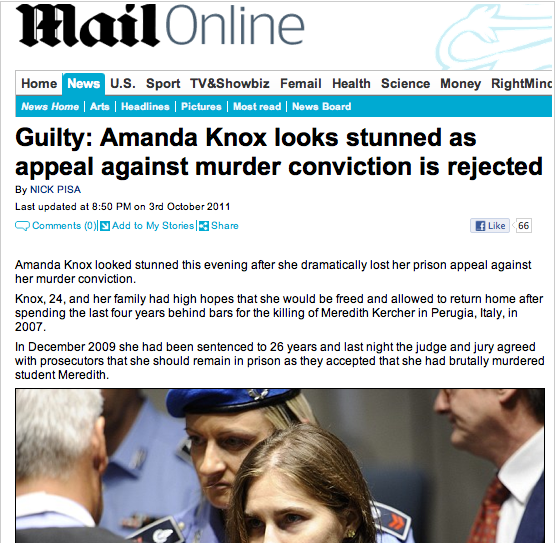556x543 pixels.
Task: Open the Money section
Action: [461, 84]
